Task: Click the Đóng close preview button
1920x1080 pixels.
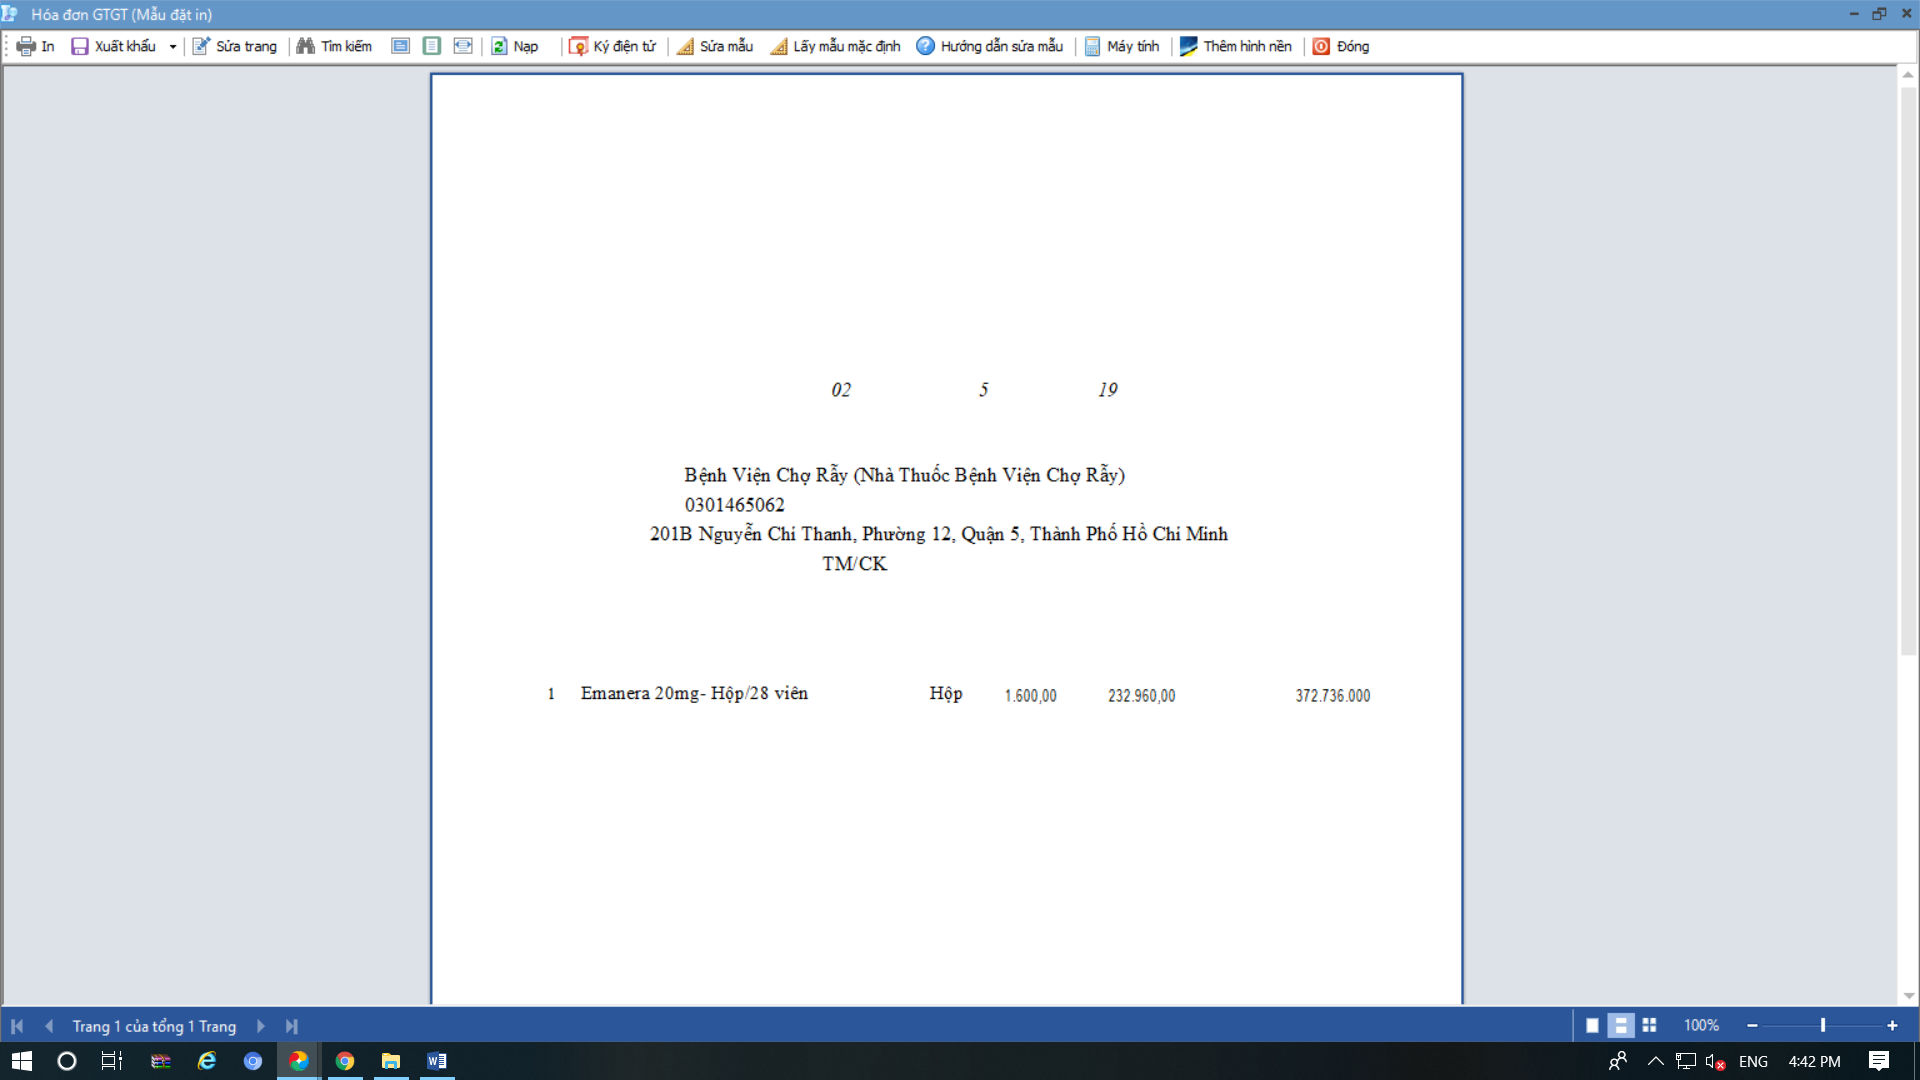Action: coord(1341,46)
